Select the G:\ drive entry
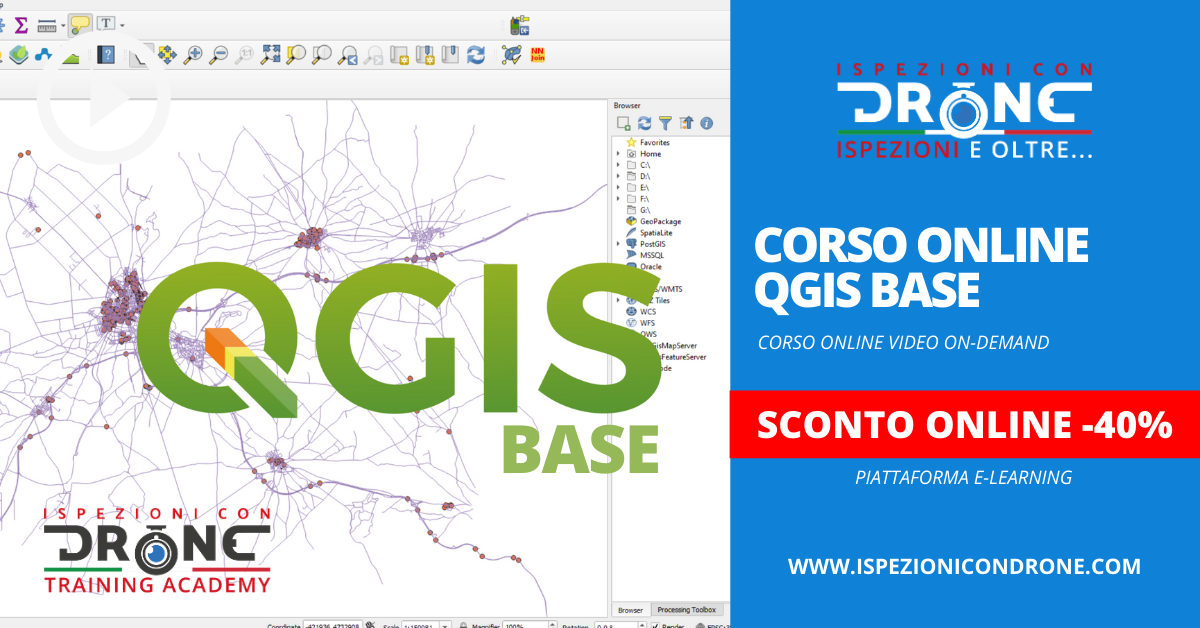Screen dimensions: 1200x628 (x=638, y=210)
